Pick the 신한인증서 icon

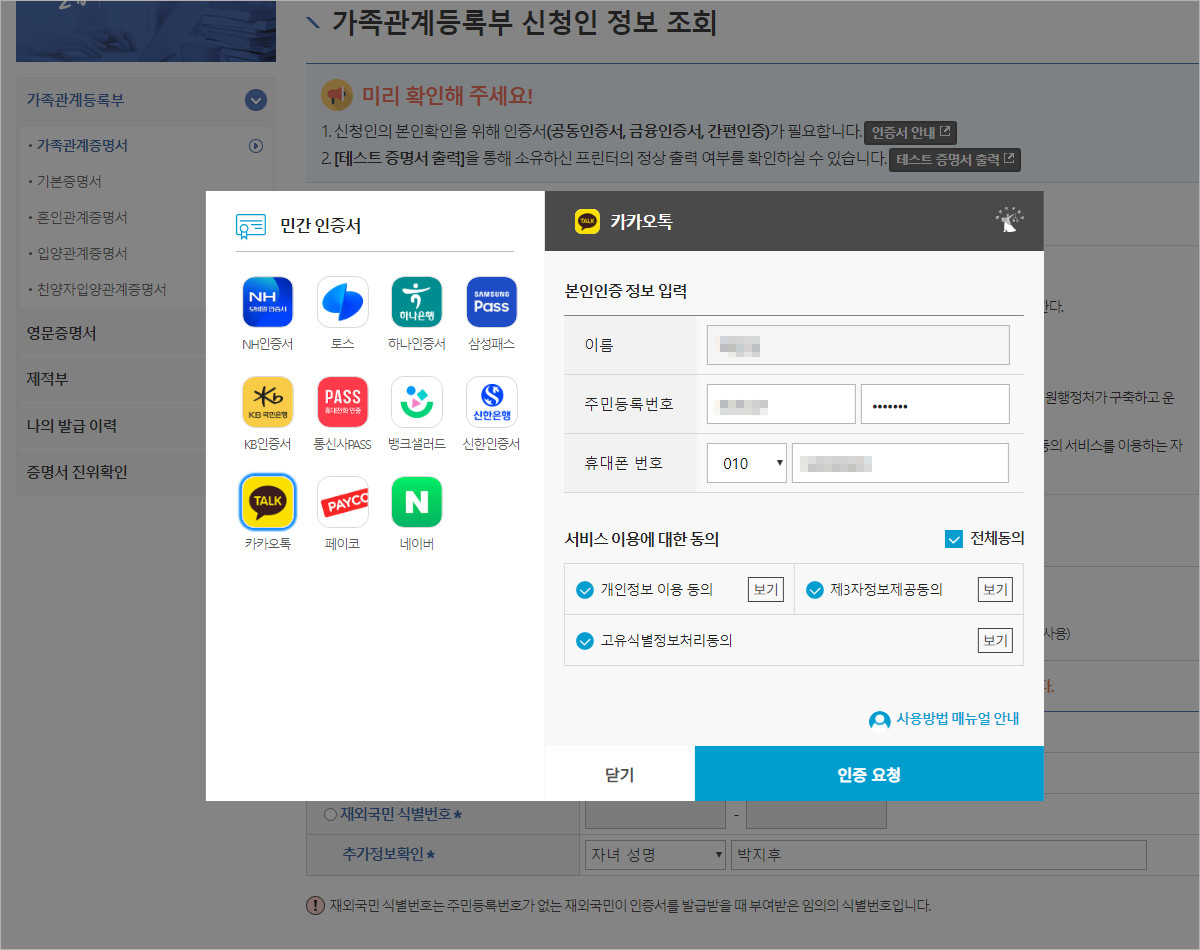click(x=492, y=402)
